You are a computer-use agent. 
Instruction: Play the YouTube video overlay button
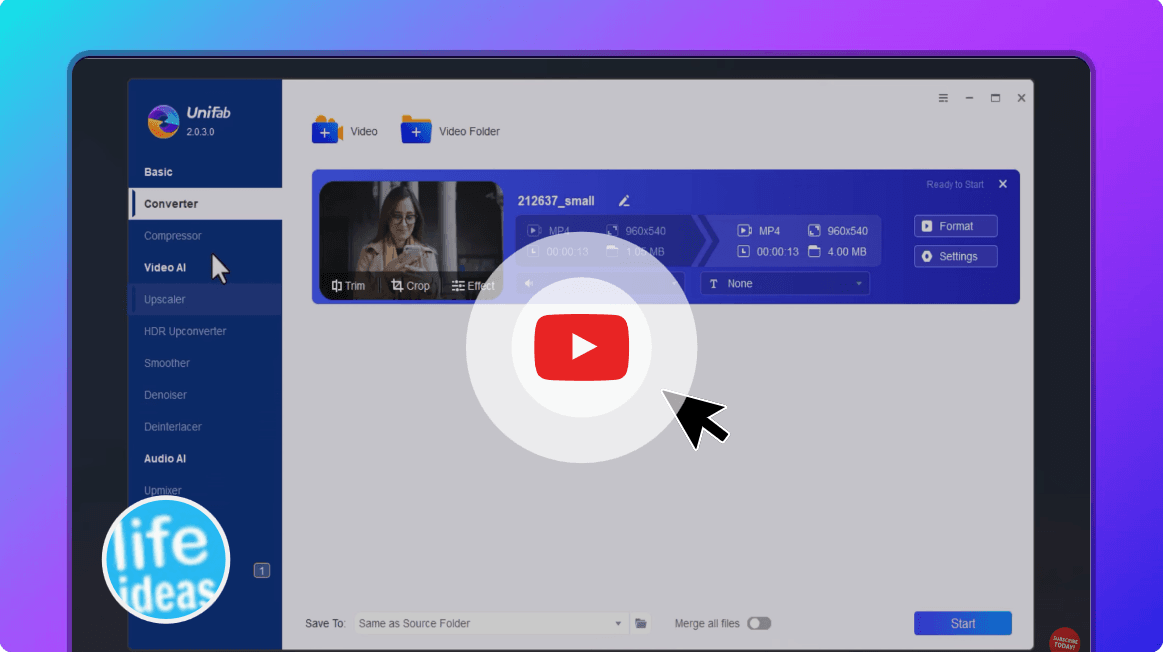point(582,347)
